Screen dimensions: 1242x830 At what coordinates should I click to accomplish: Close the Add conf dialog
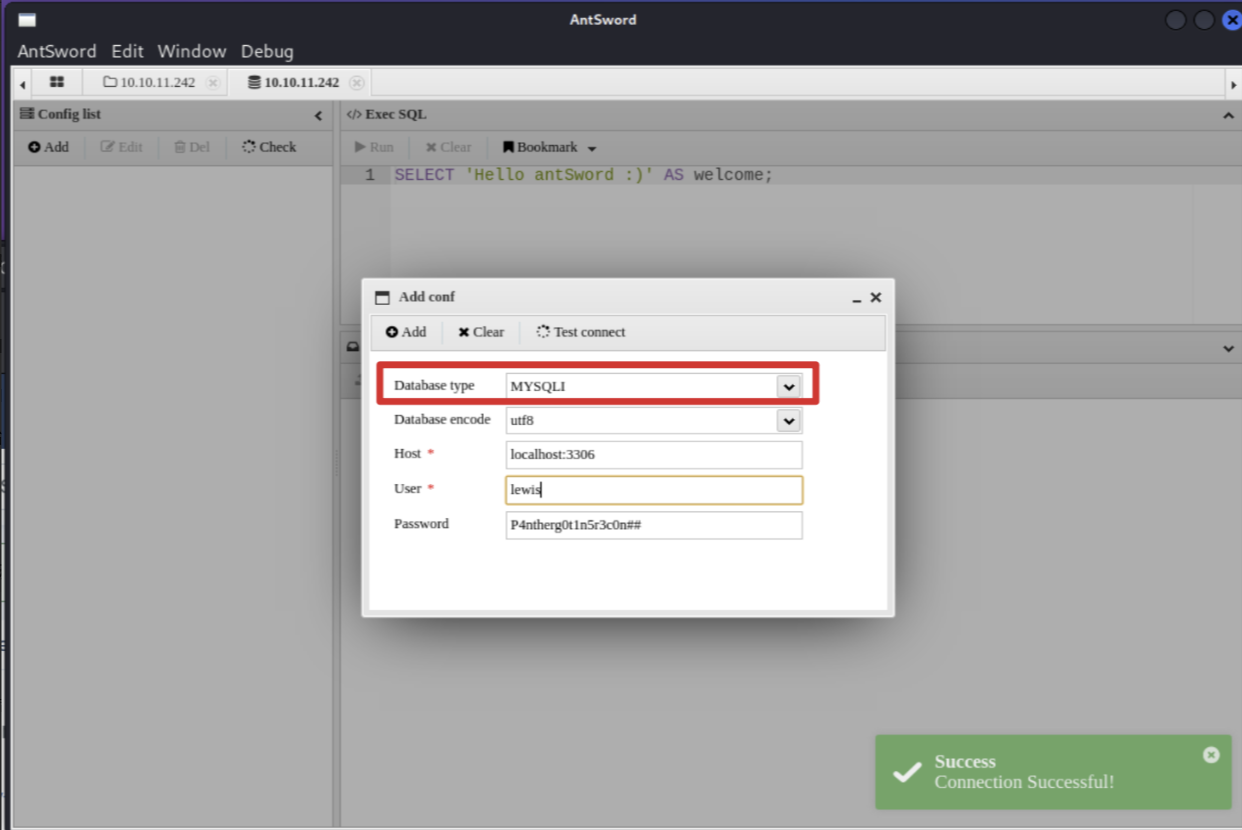click(x=876, y=298)
